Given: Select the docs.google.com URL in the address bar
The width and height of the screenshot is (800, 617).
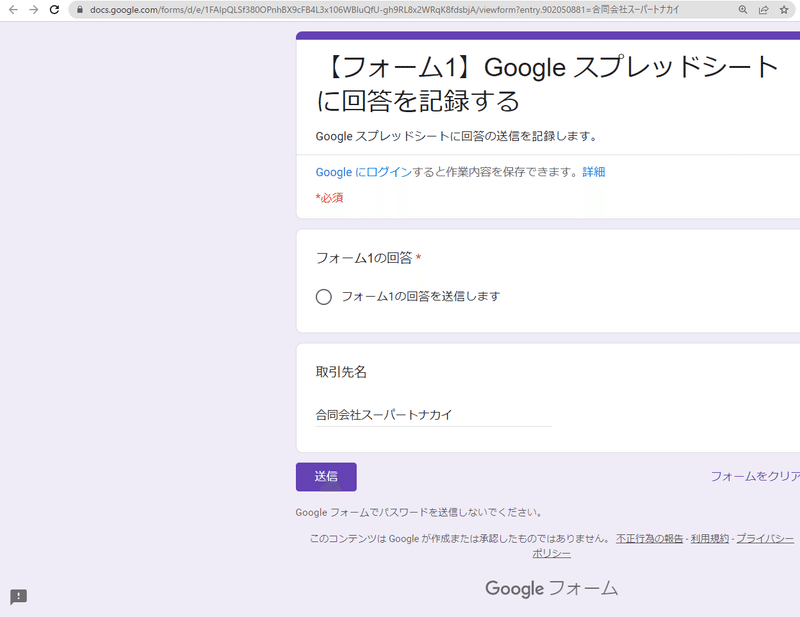Looking at the screenshot, I should [384, 10].
